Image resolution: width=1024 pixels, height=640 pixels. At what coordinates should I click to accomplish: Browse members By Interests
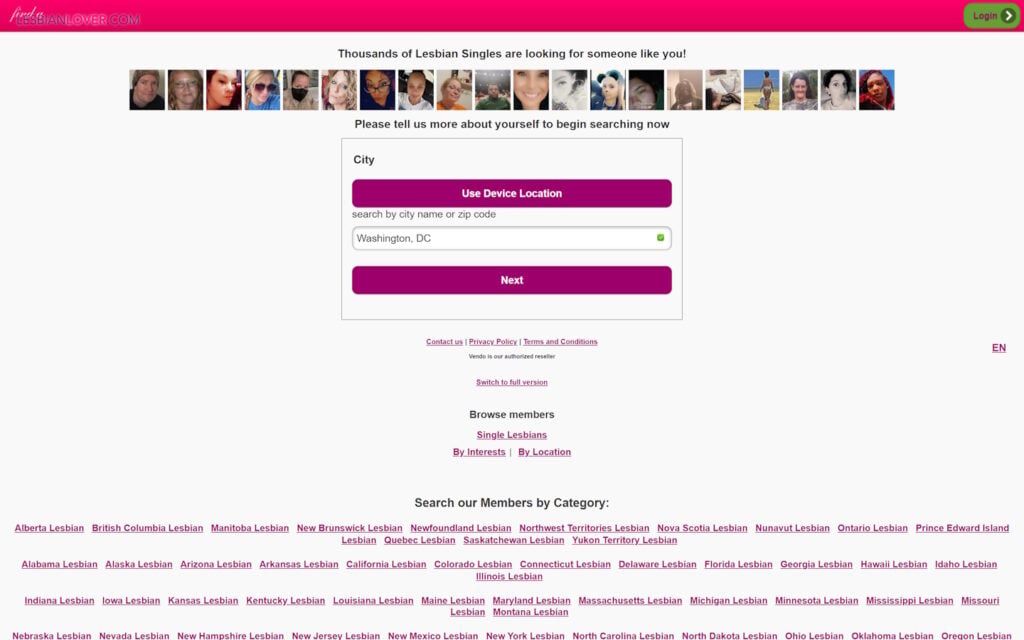pos(479,452)
